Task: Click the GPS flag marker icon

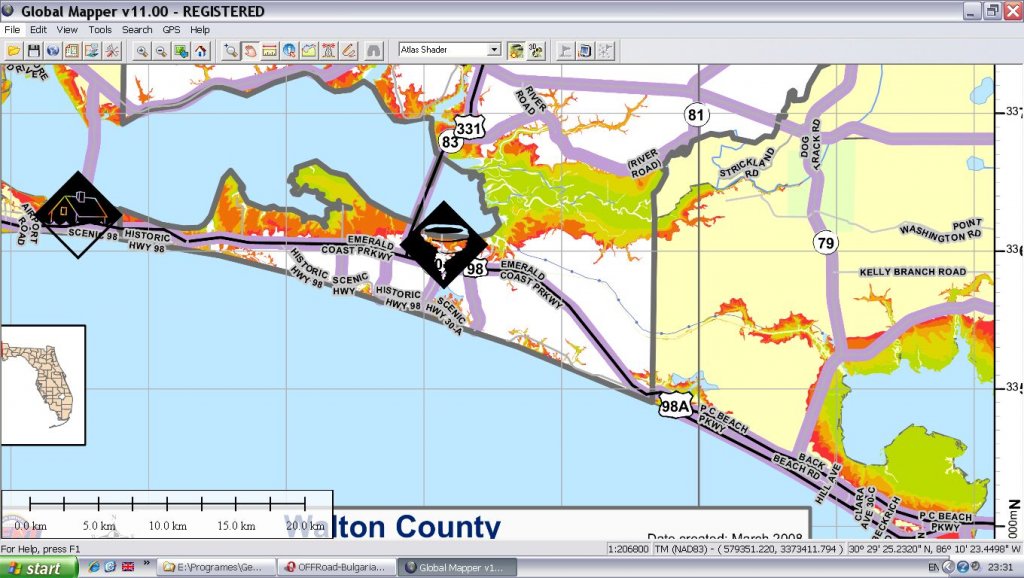Action: tap(566, 50)
